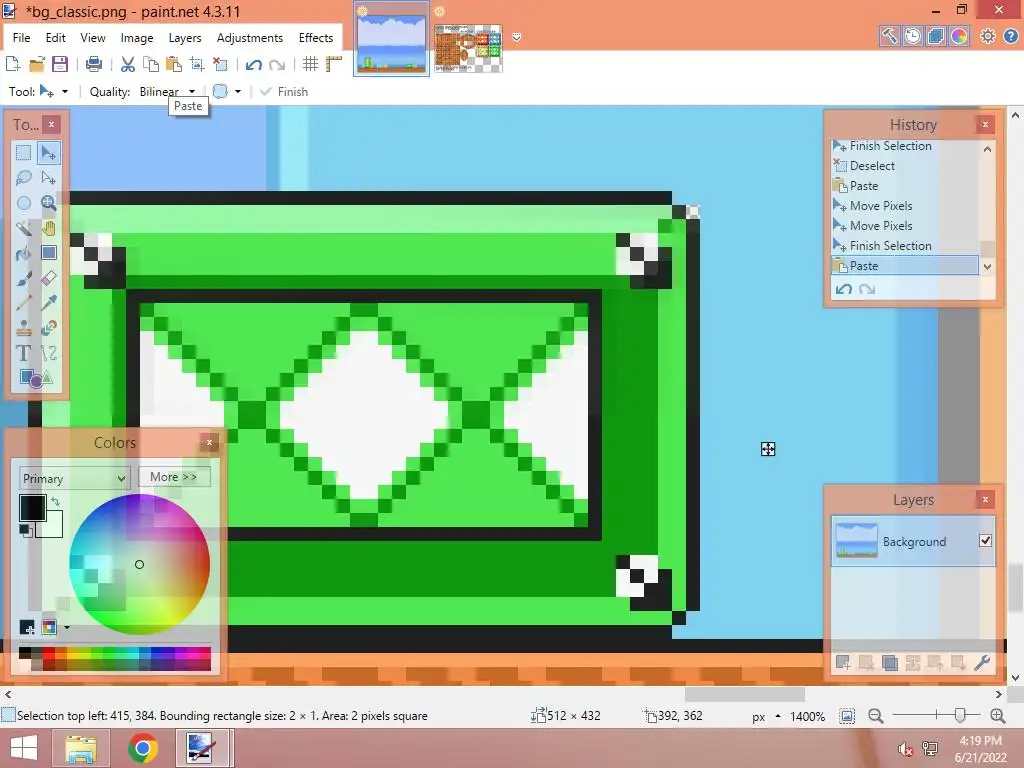Click the Undo arrow in main toolbar
The image size is (1024, 768).
pos(254,64)
